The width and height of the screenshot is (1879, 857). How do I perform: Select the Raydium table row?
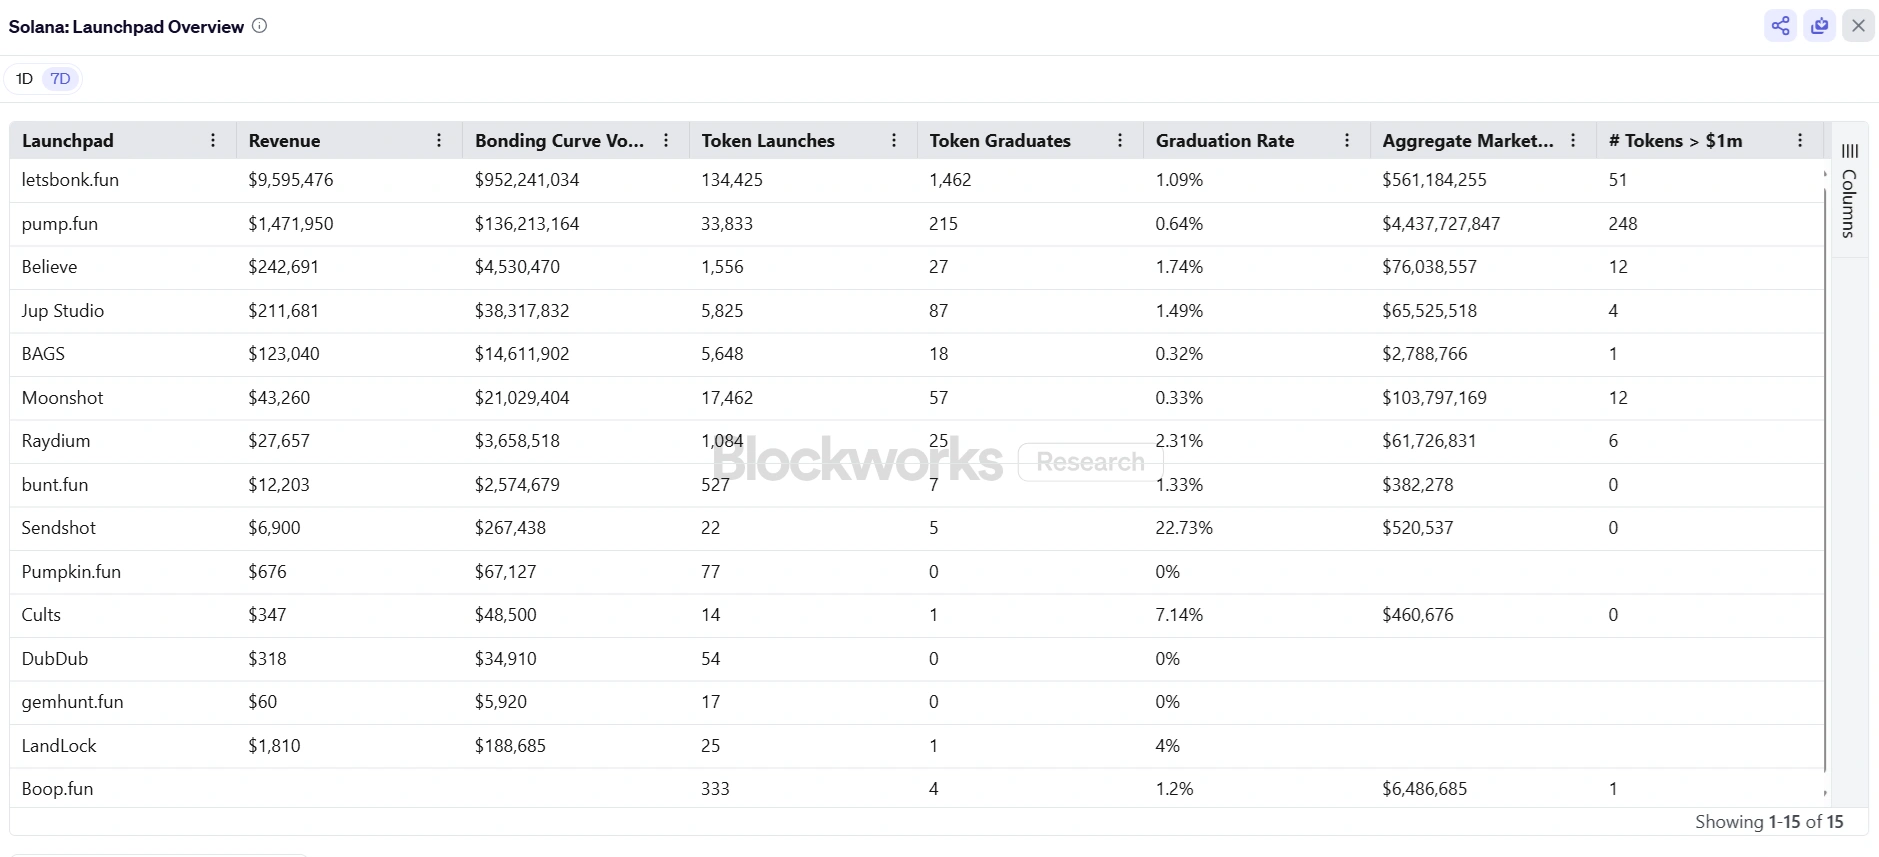point(55,440)
